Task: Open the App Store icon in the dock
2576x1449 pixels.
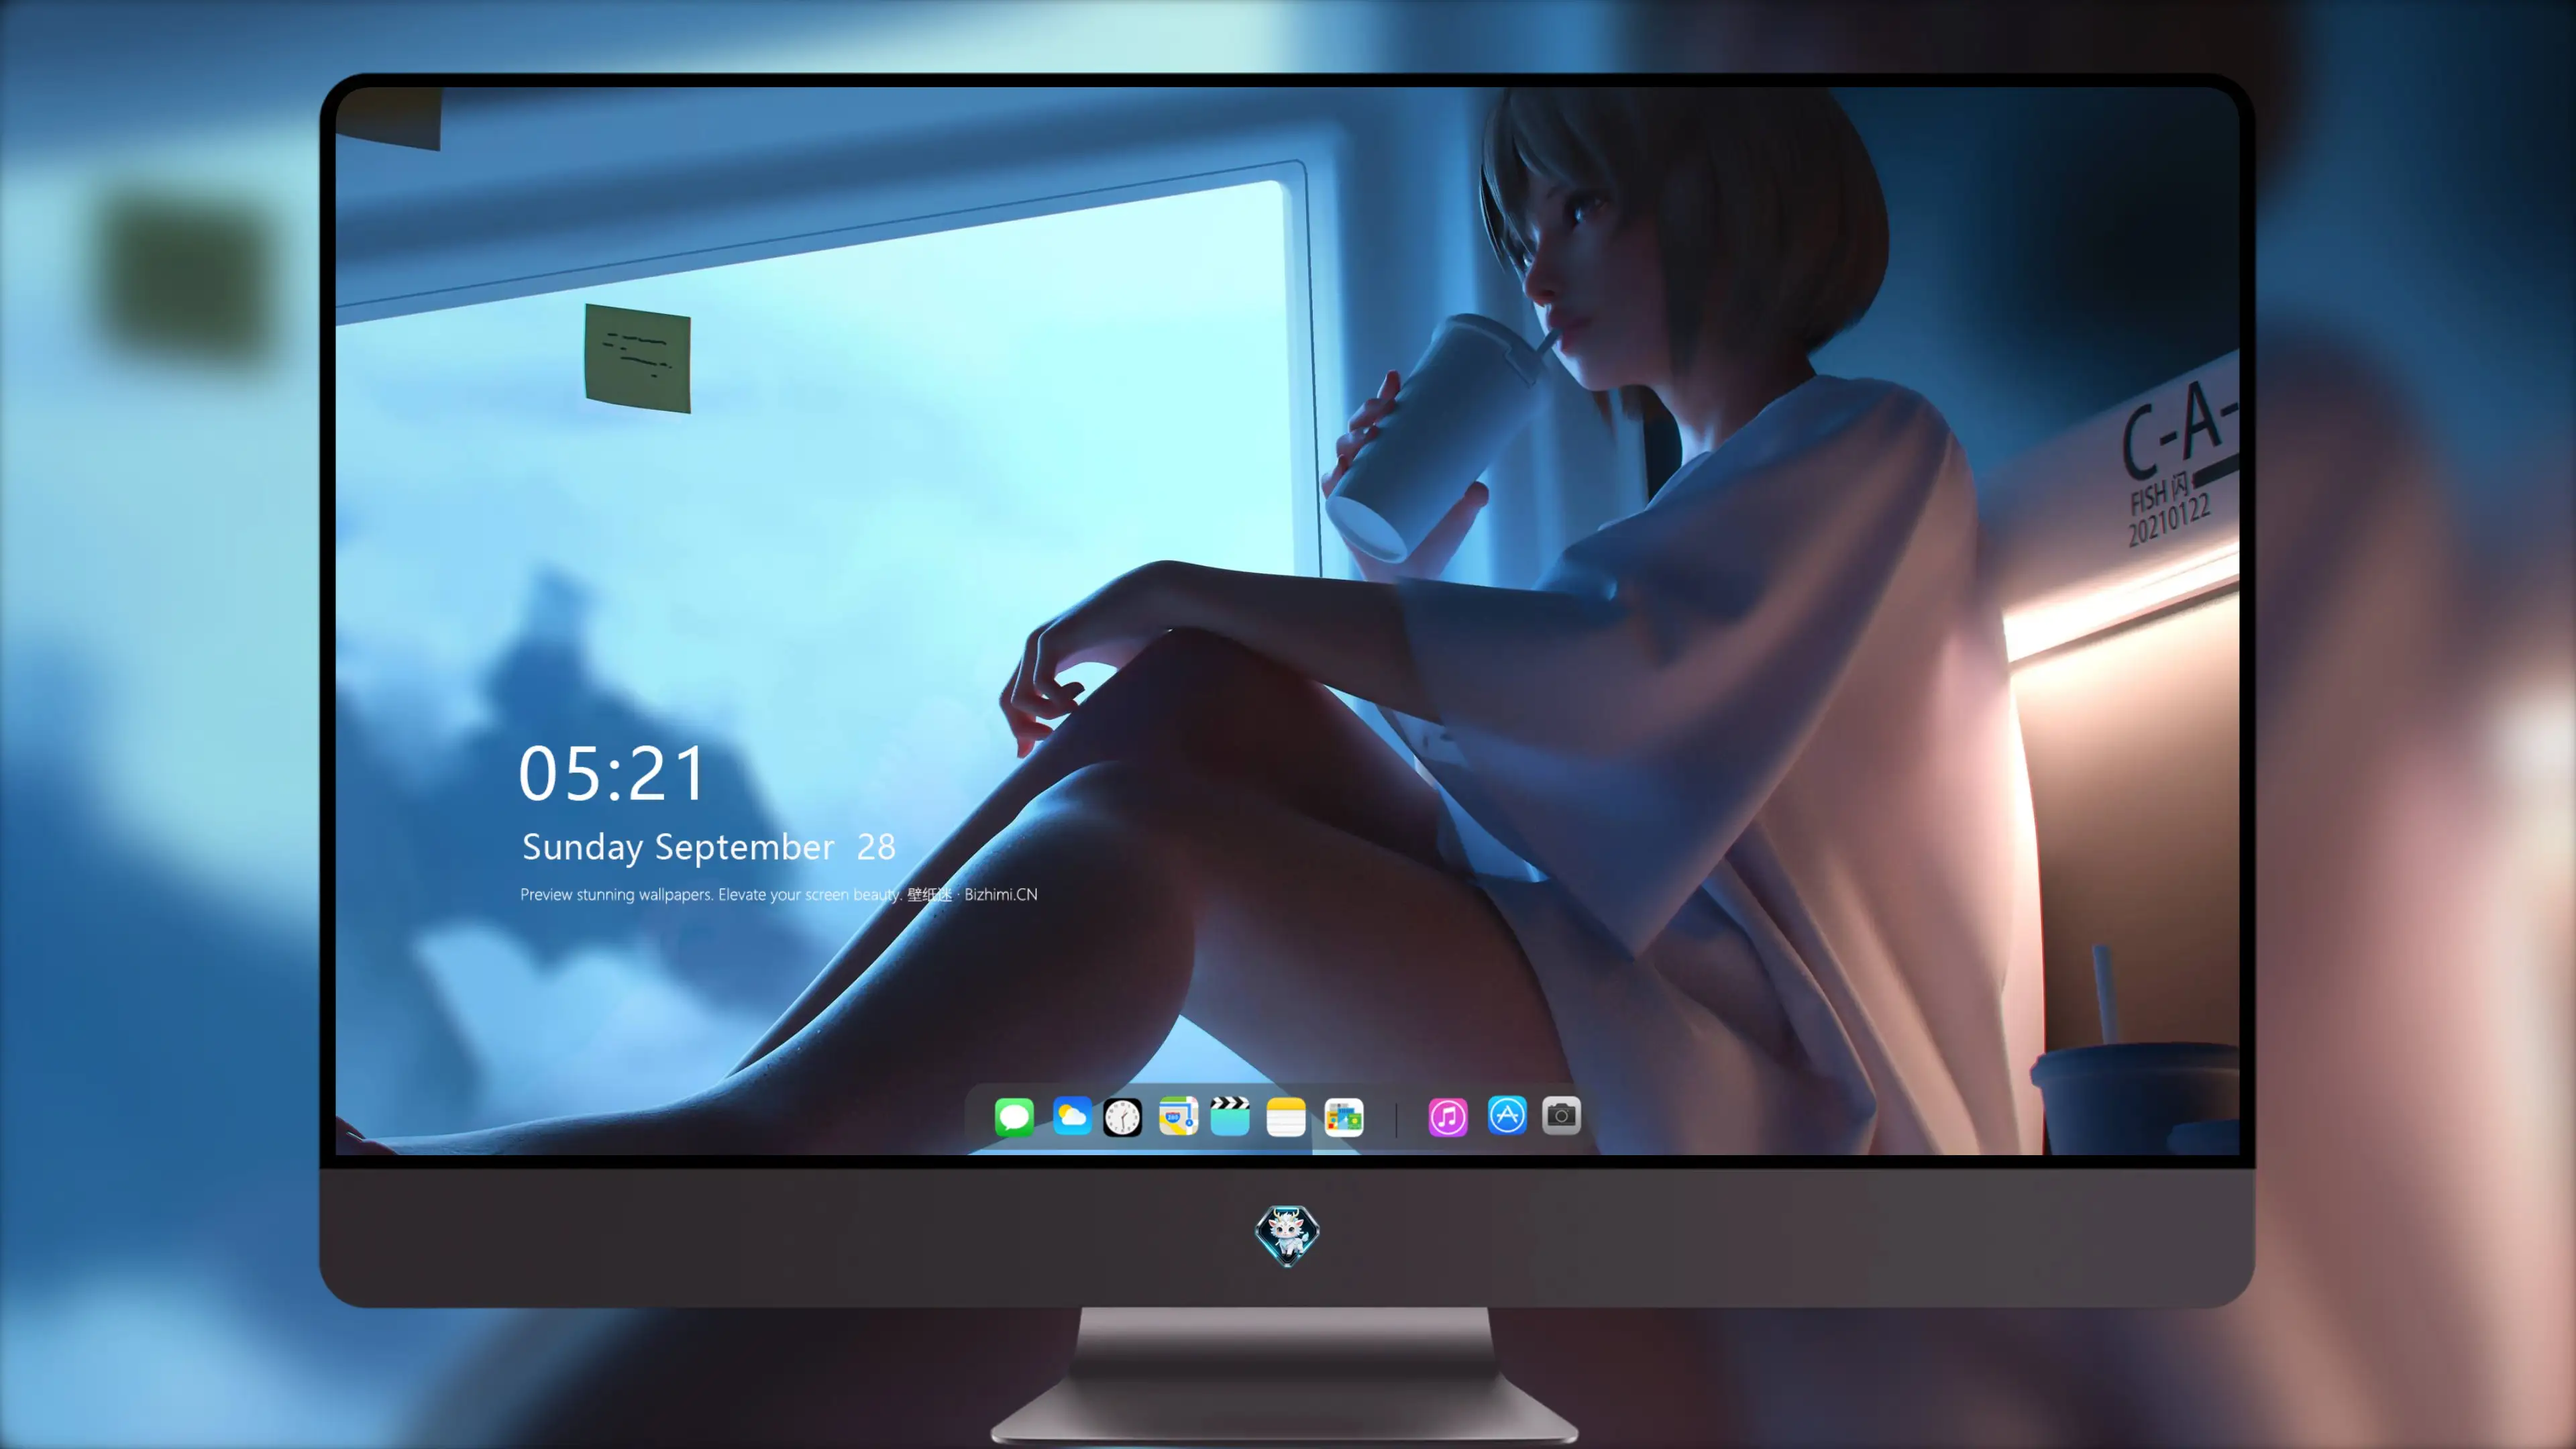Action: pos(1507,1115)
